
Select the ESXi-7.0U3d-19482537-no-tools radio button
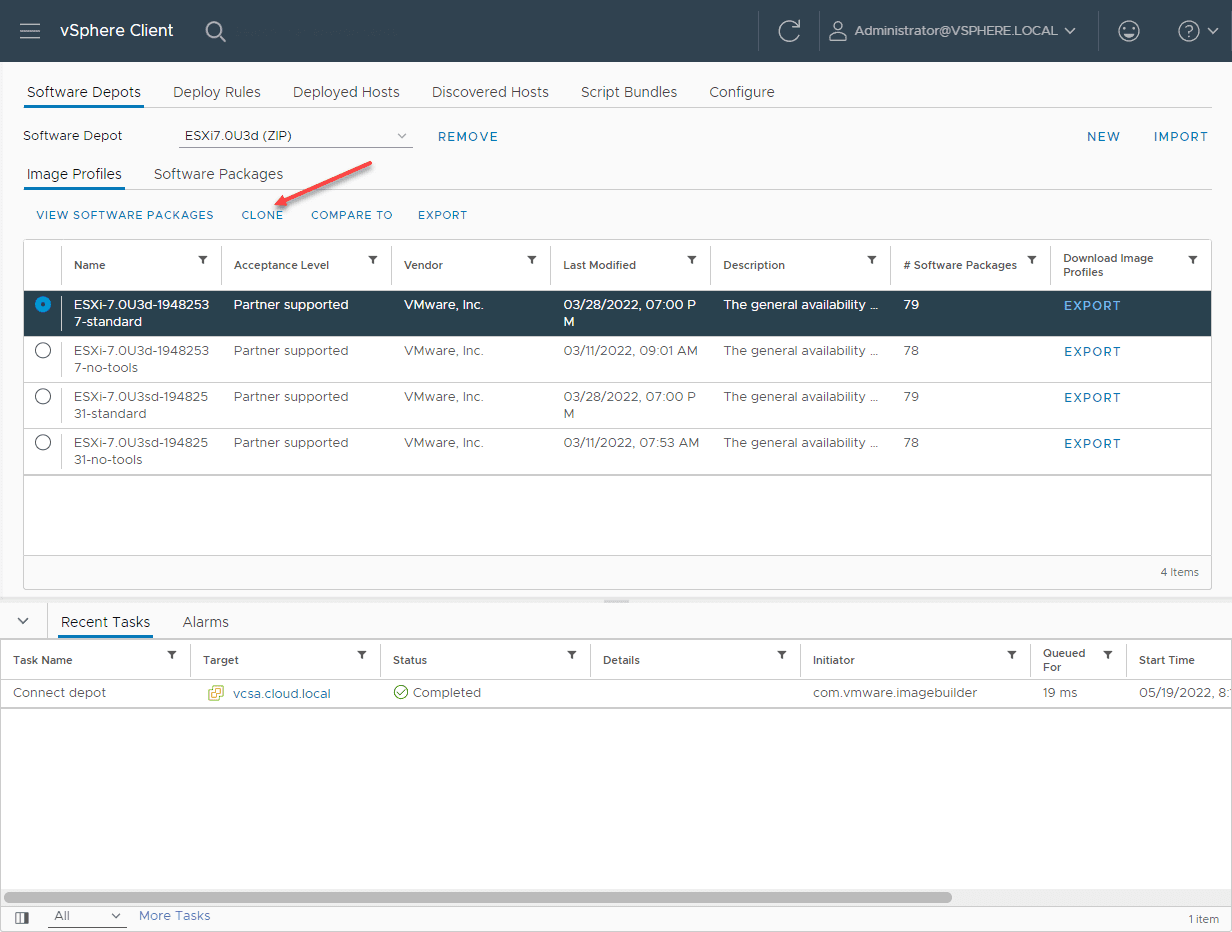click(x=43, y=351)
